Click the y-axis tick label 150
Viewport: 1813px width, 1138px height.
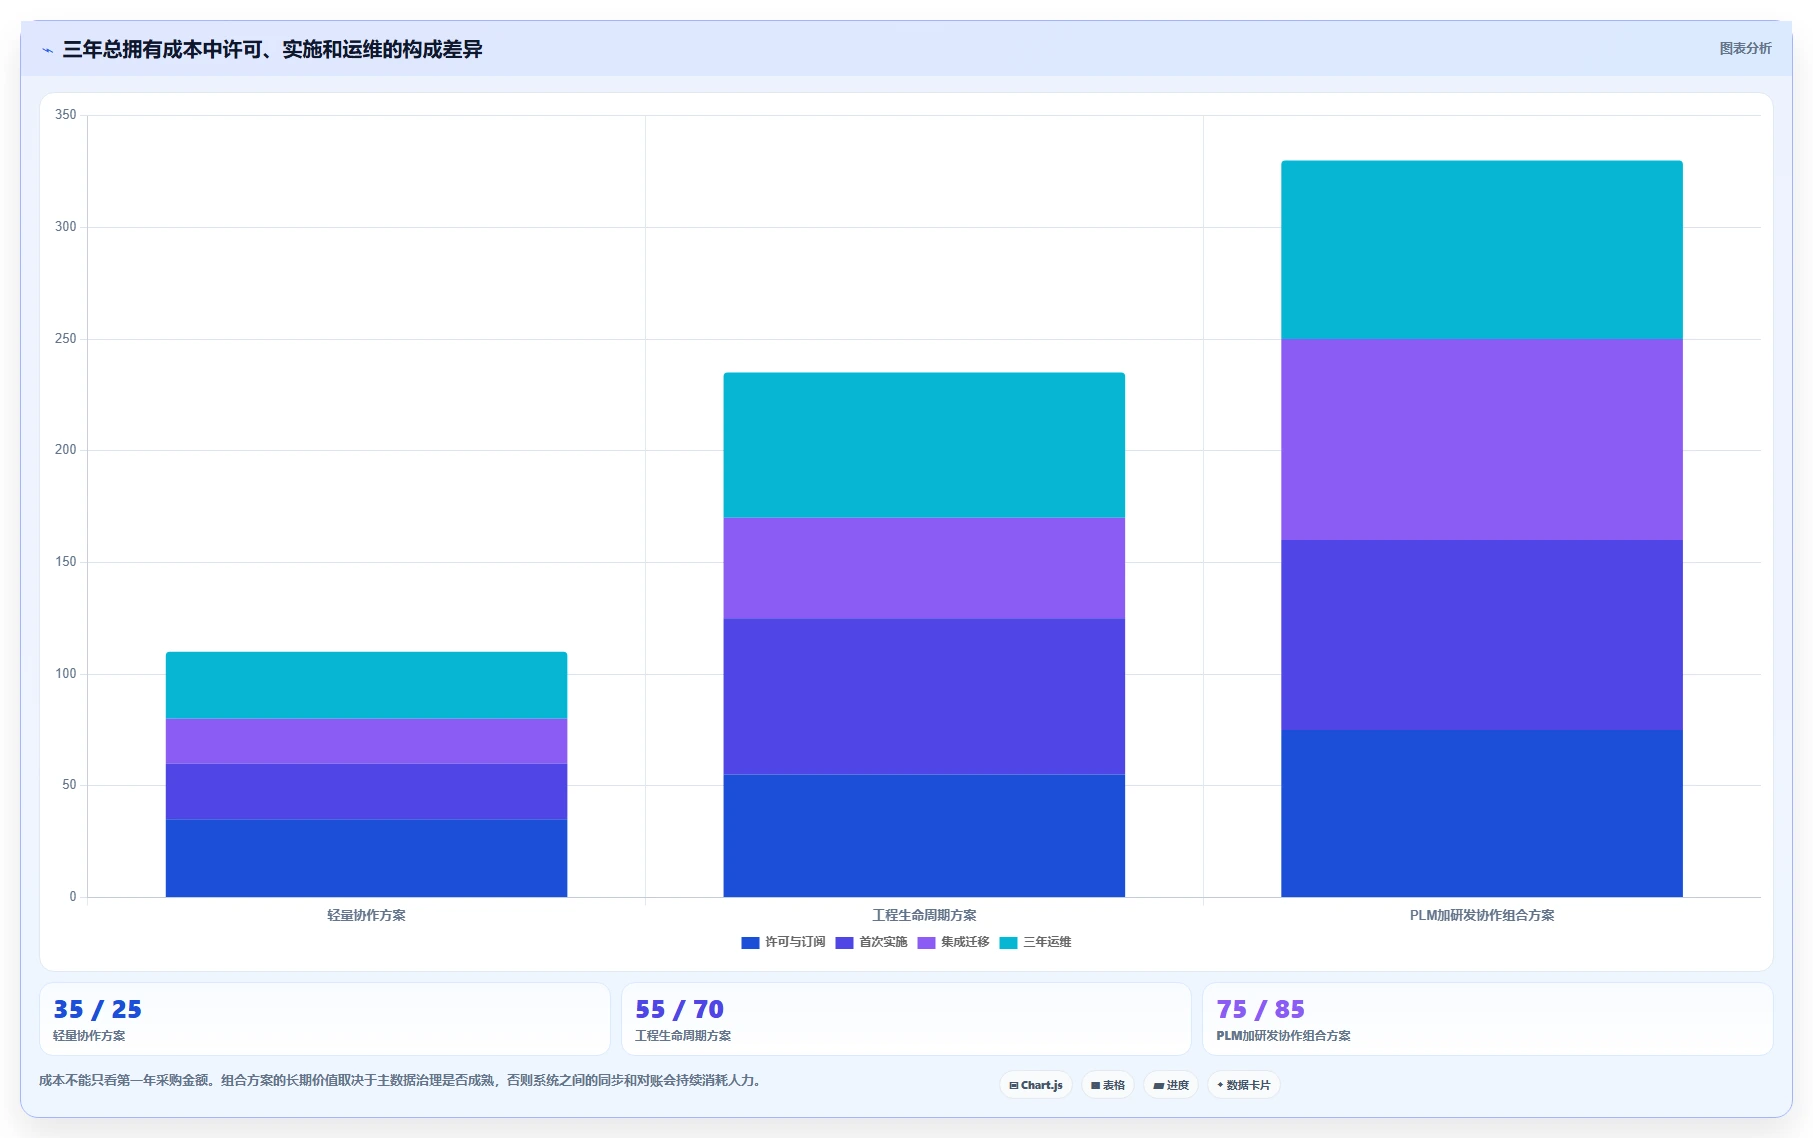point(66,562)
